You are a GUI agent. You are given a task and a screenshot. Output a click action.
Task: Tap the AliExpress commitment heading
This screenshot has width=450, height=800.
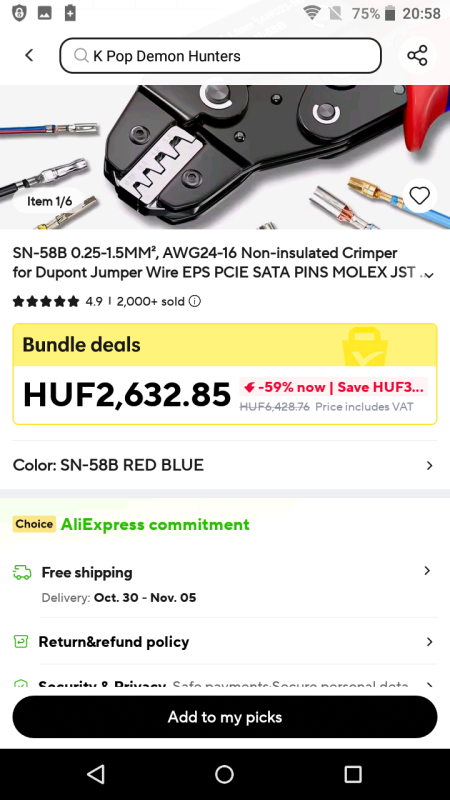(155, 524)
